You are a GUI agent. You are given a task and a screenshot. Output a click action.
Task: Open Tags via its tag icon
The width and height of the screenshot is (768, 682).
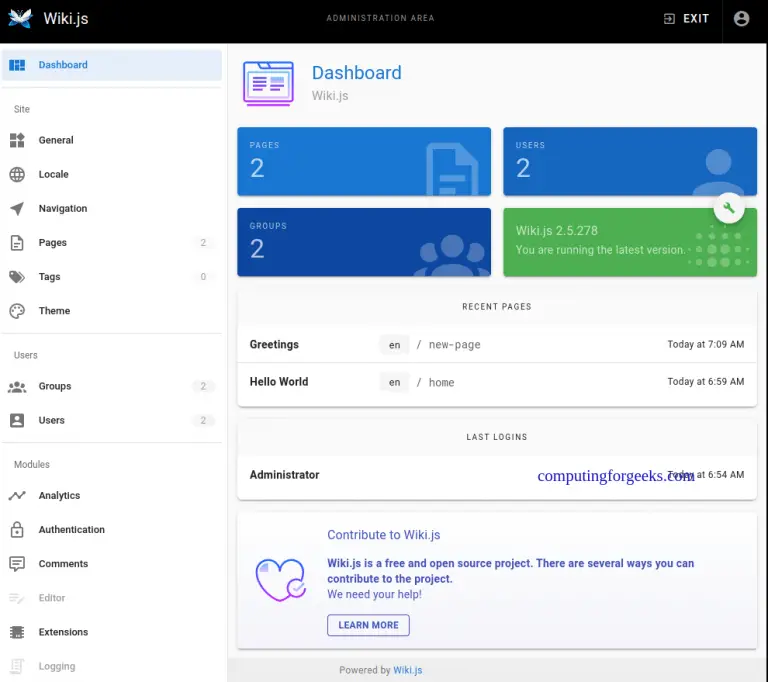[x=17, y=277]
